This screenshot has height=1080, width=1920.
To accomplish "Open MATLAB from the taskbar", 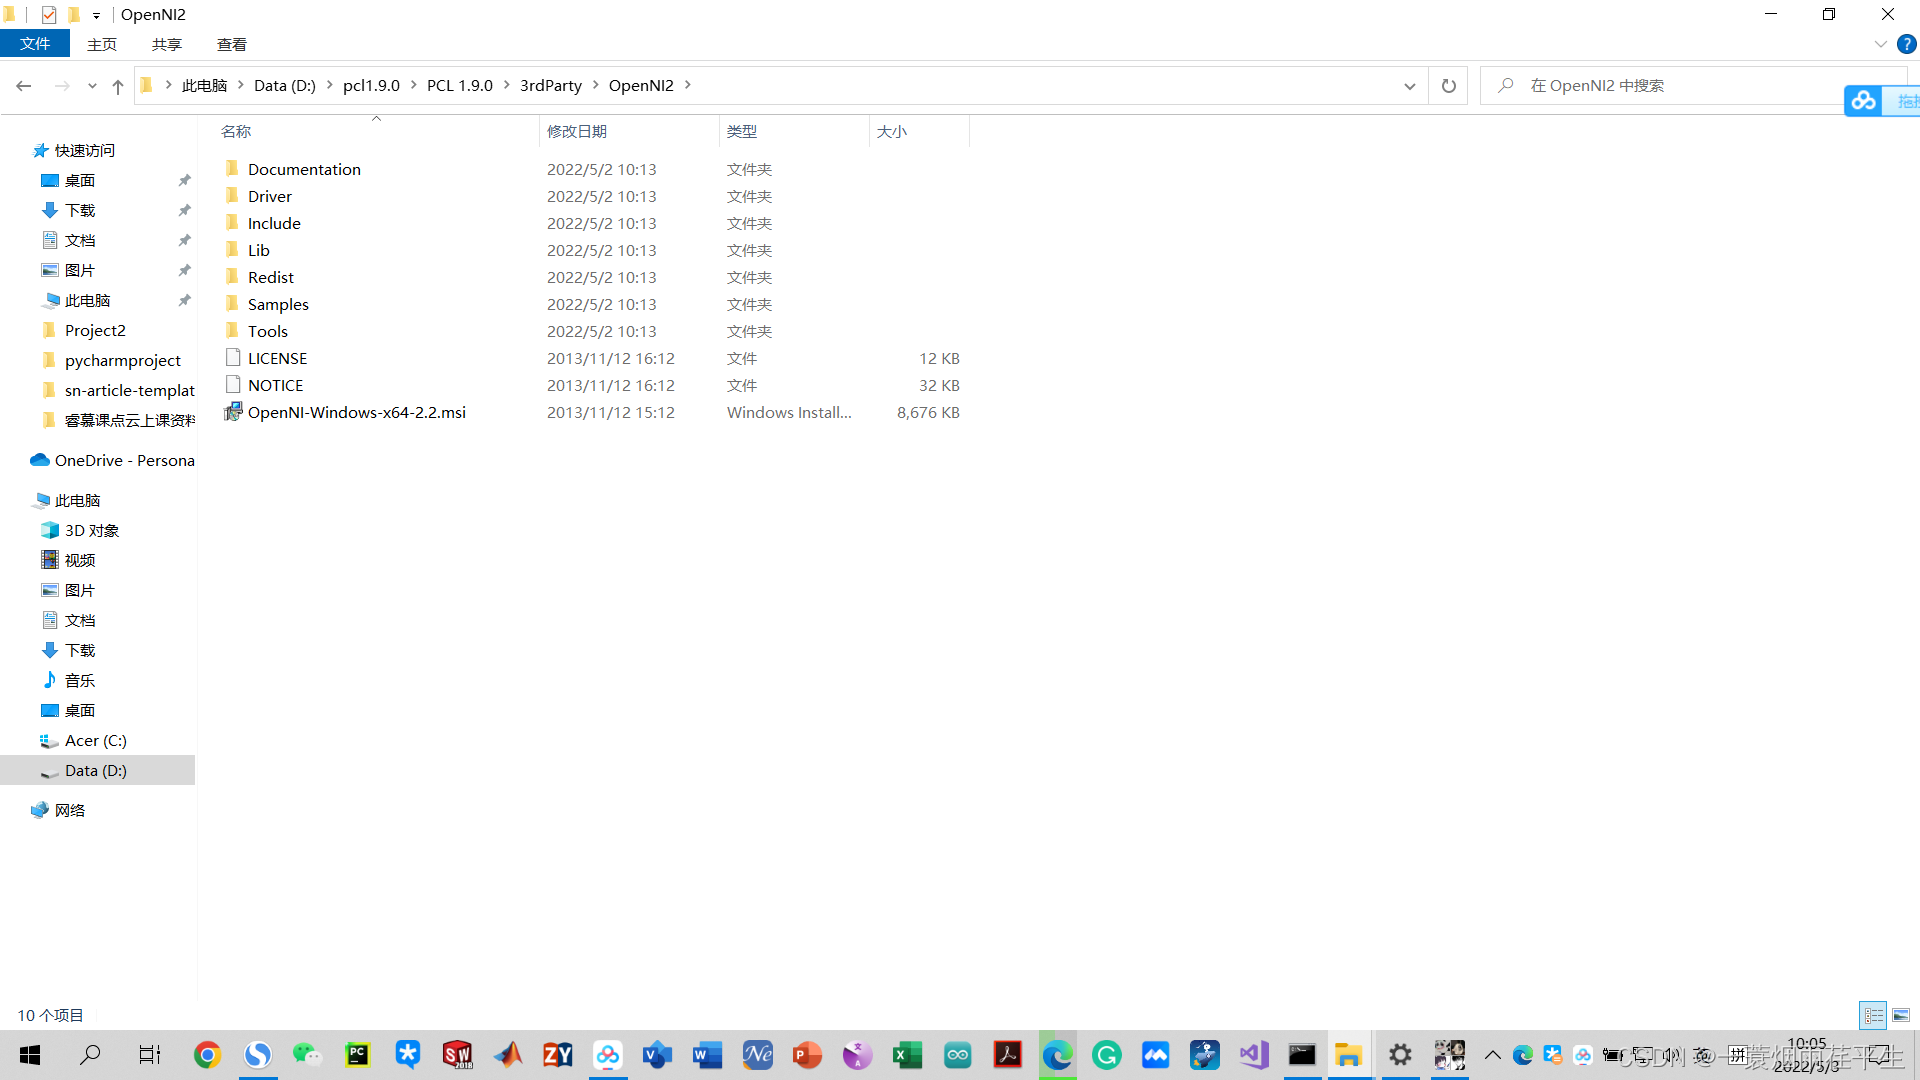I will (x=507, y=1055).
